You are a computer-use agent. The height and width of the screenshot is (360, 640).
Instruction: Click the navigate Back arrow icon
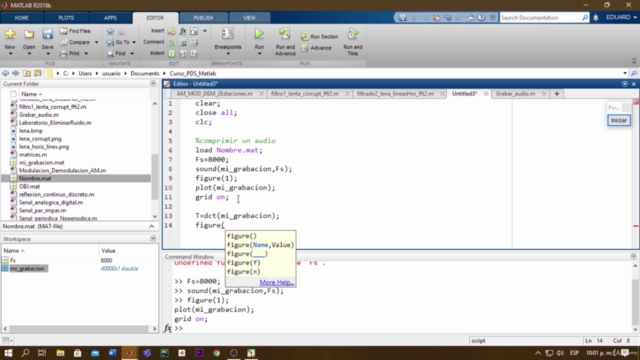point(110,31)
